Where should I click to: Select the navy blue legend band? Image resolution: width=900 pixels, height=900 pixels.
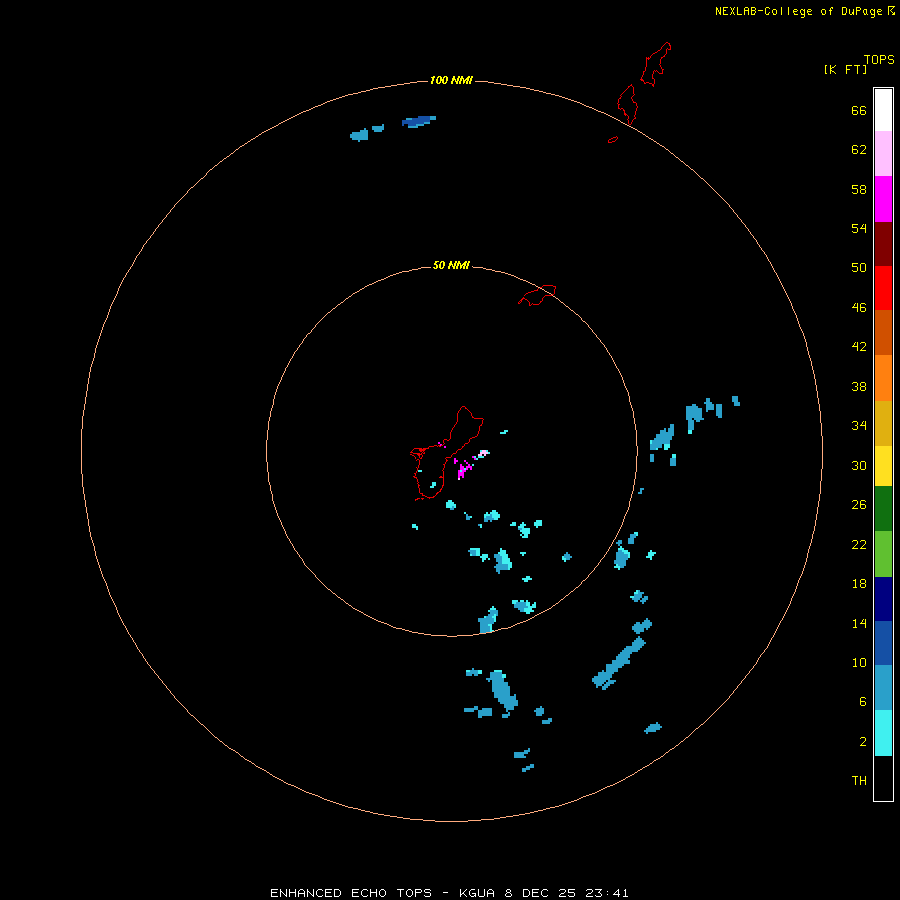click(x=883, y=599)
